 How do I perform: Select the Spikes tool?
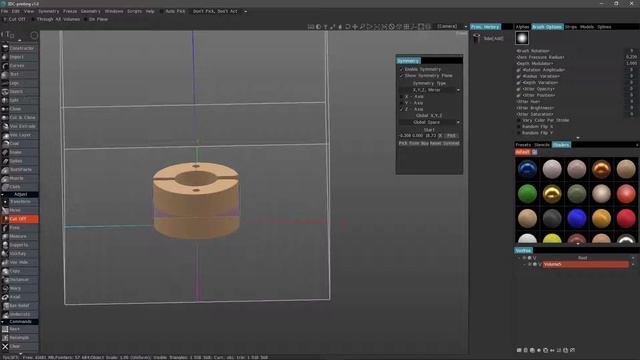(20, 161)
